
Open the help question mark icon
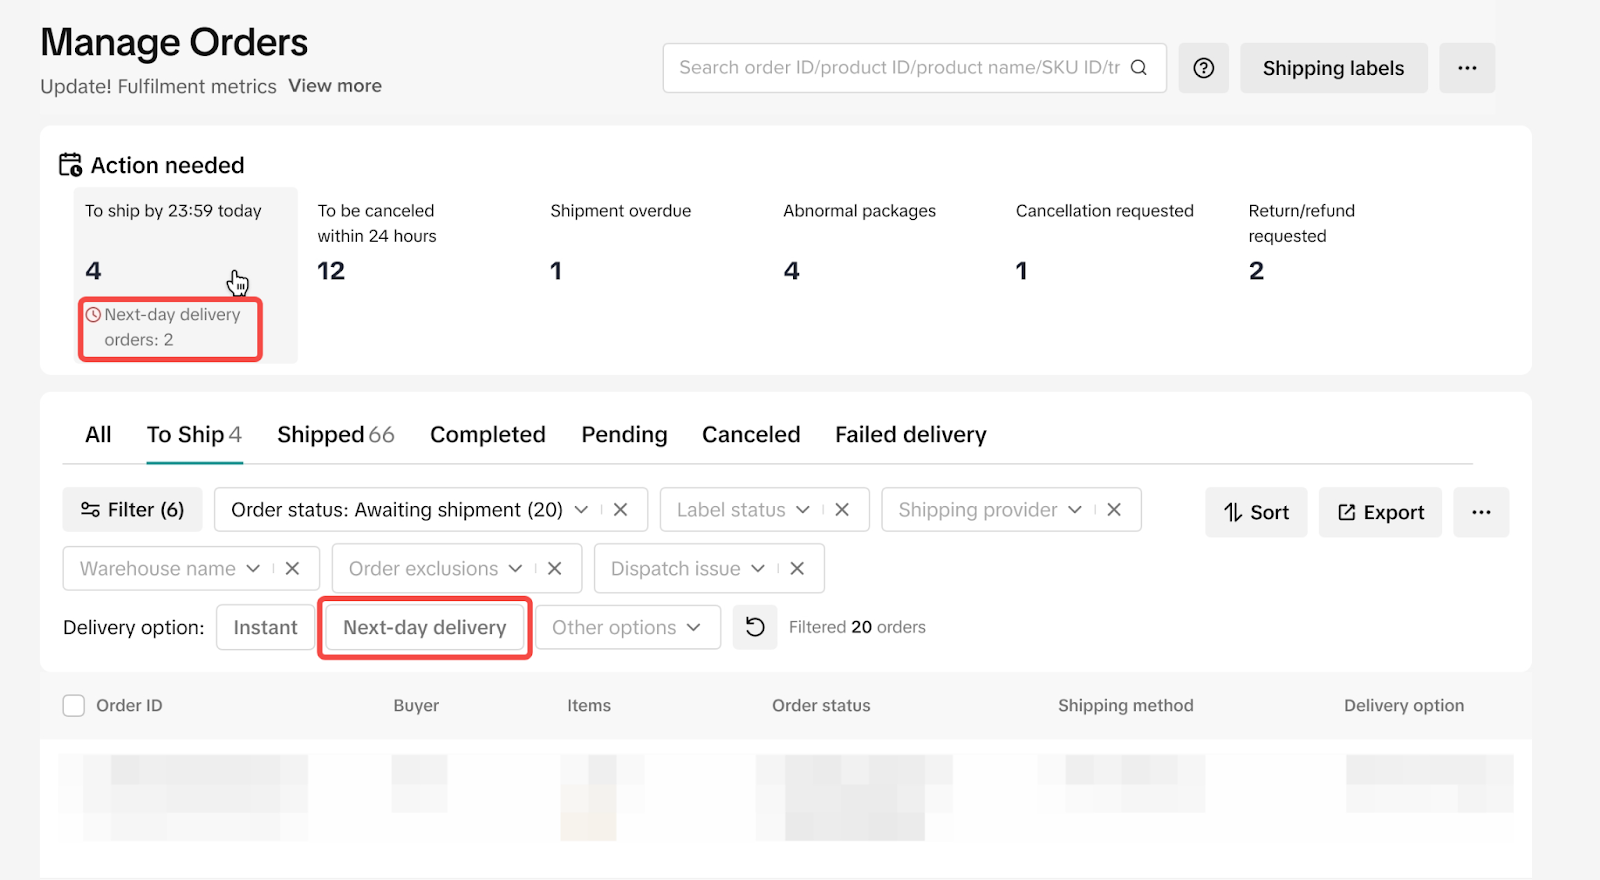point(1203,68)
